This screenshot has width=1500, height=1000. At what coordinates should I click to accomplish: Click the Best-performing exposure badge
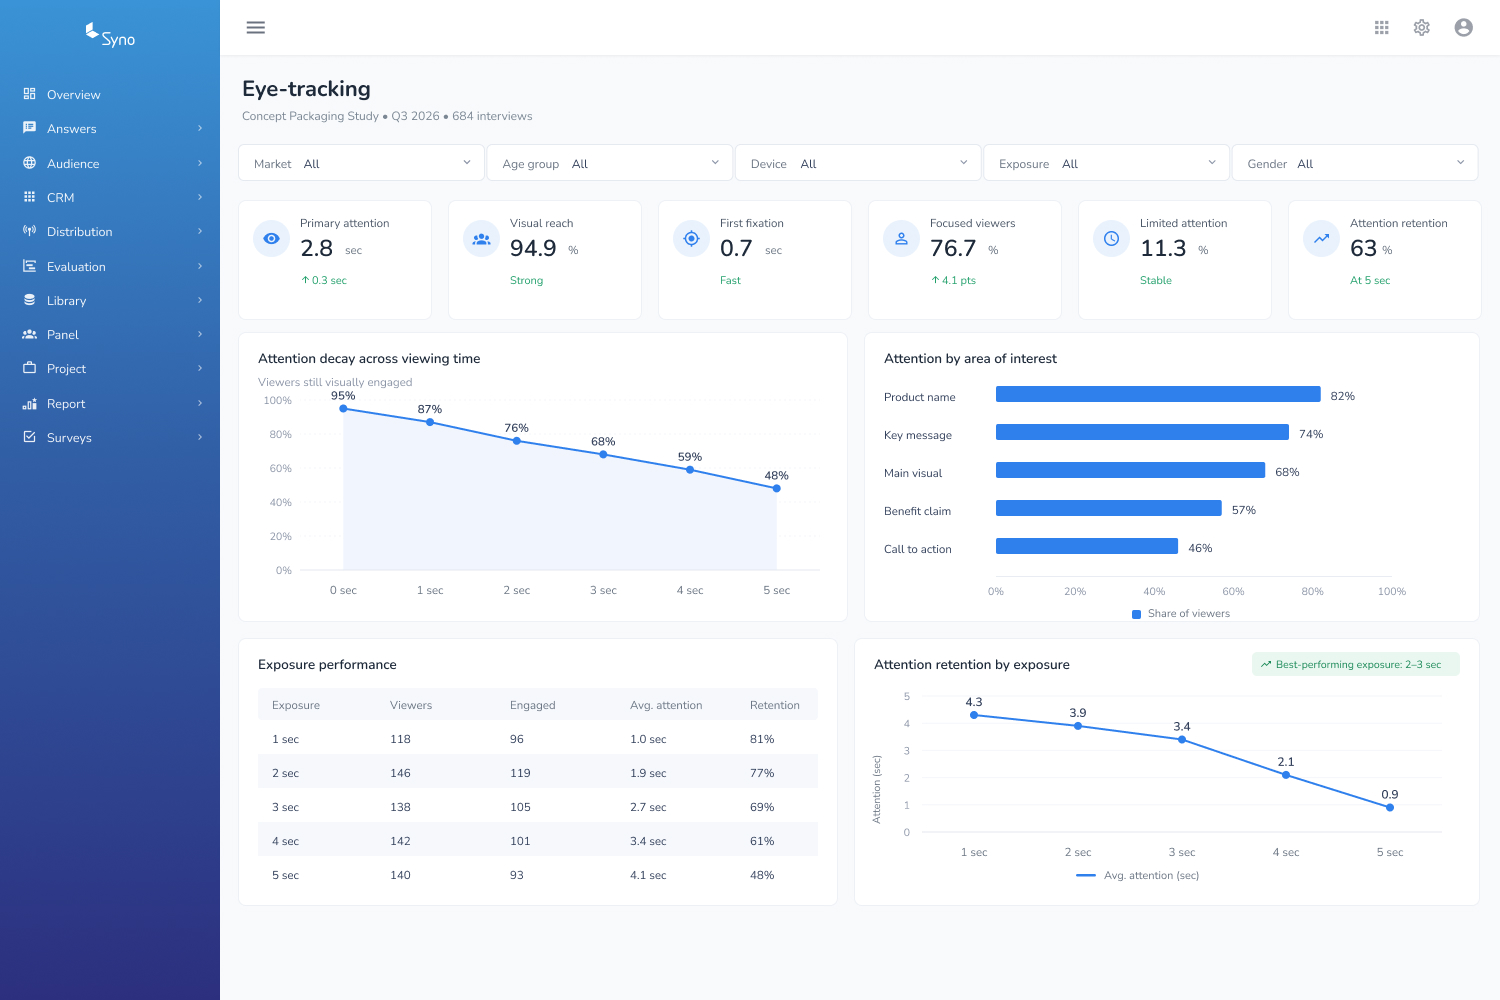pyautogui.click(x=1356, y=664)
